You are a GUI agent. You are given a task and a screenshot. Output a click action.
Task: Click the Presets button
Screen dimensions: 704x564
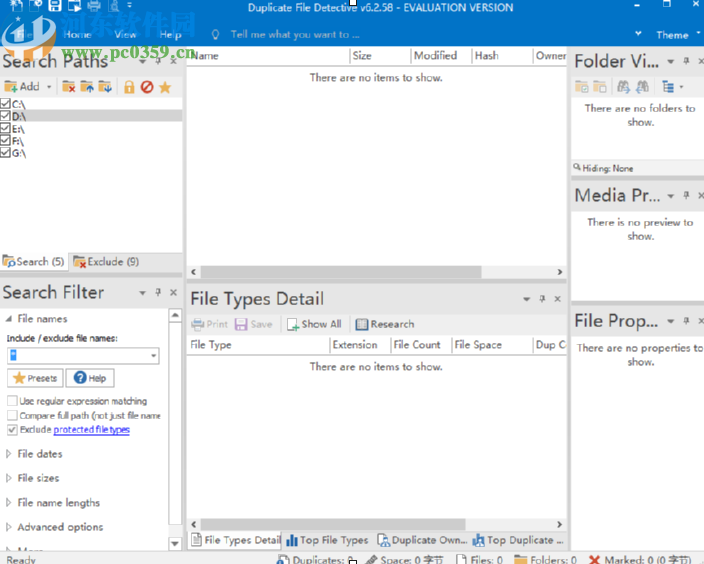[x=35, y=378]
